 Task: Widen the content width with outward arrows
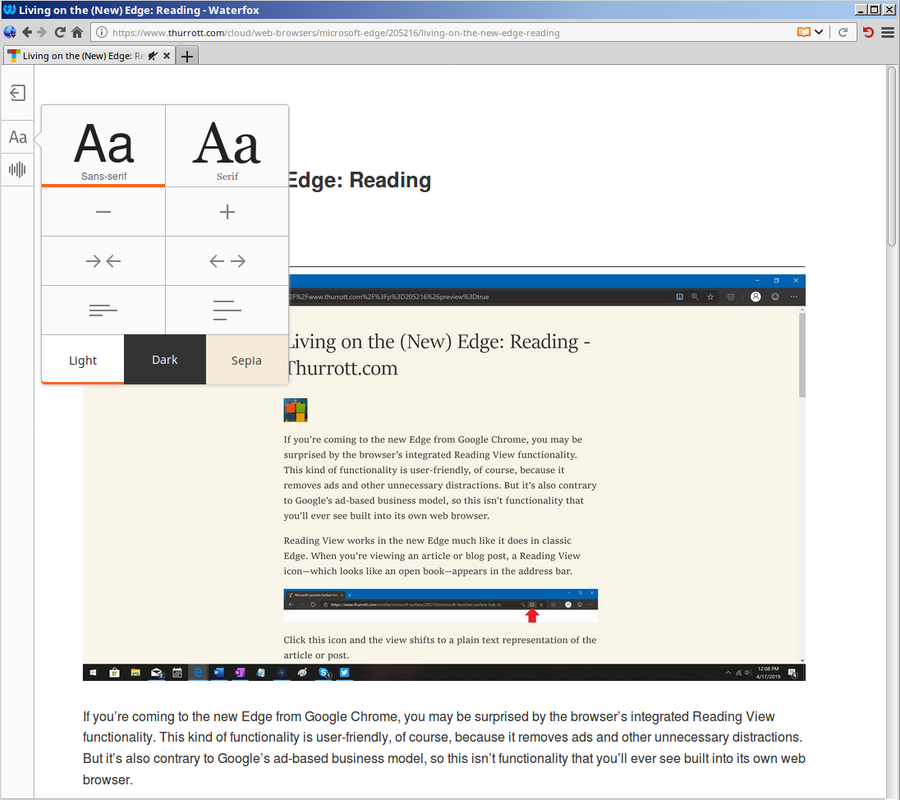227,261
